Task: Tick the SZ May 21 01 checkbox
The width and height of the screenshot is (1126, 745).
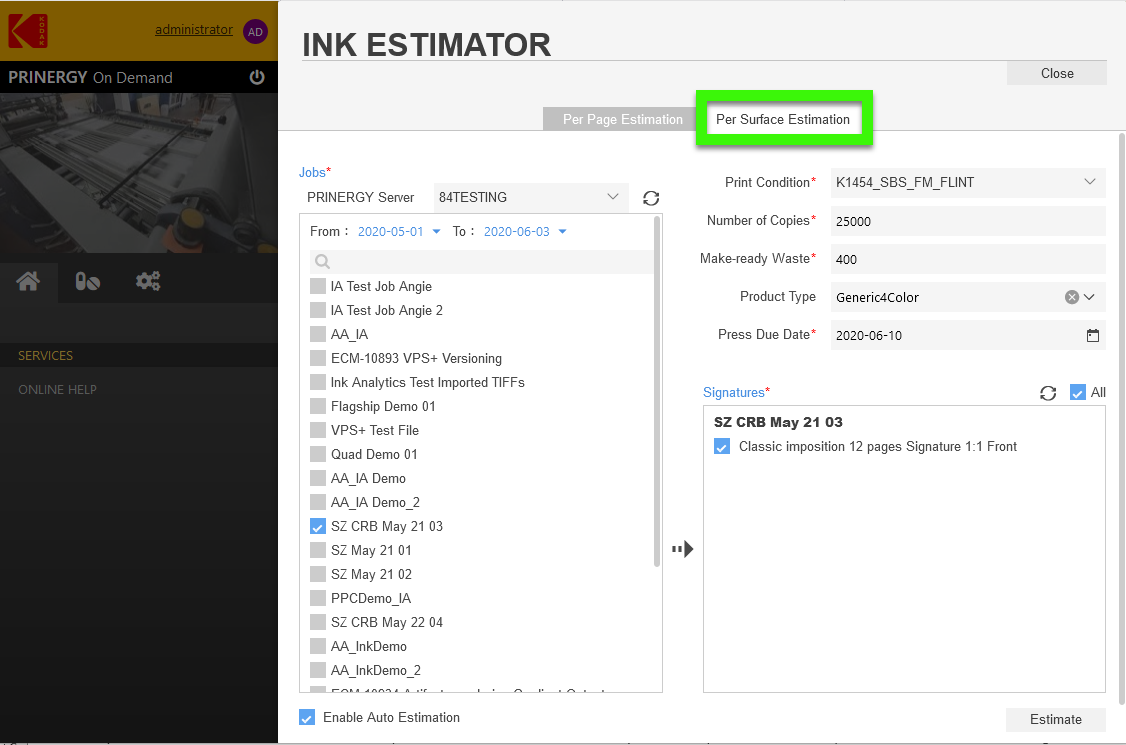Action: (x=317, y=550)
